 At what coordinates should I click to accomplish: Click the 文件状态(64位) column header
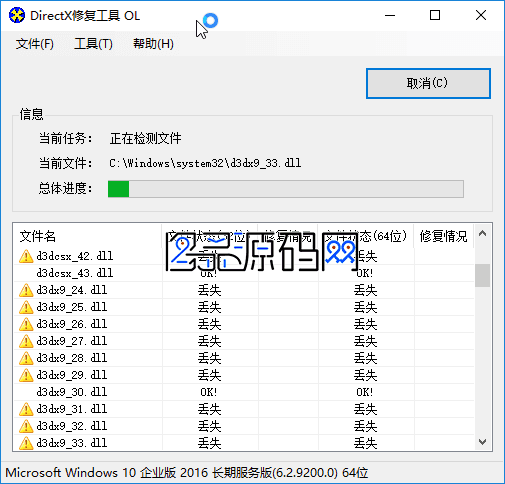click(366, 236)
